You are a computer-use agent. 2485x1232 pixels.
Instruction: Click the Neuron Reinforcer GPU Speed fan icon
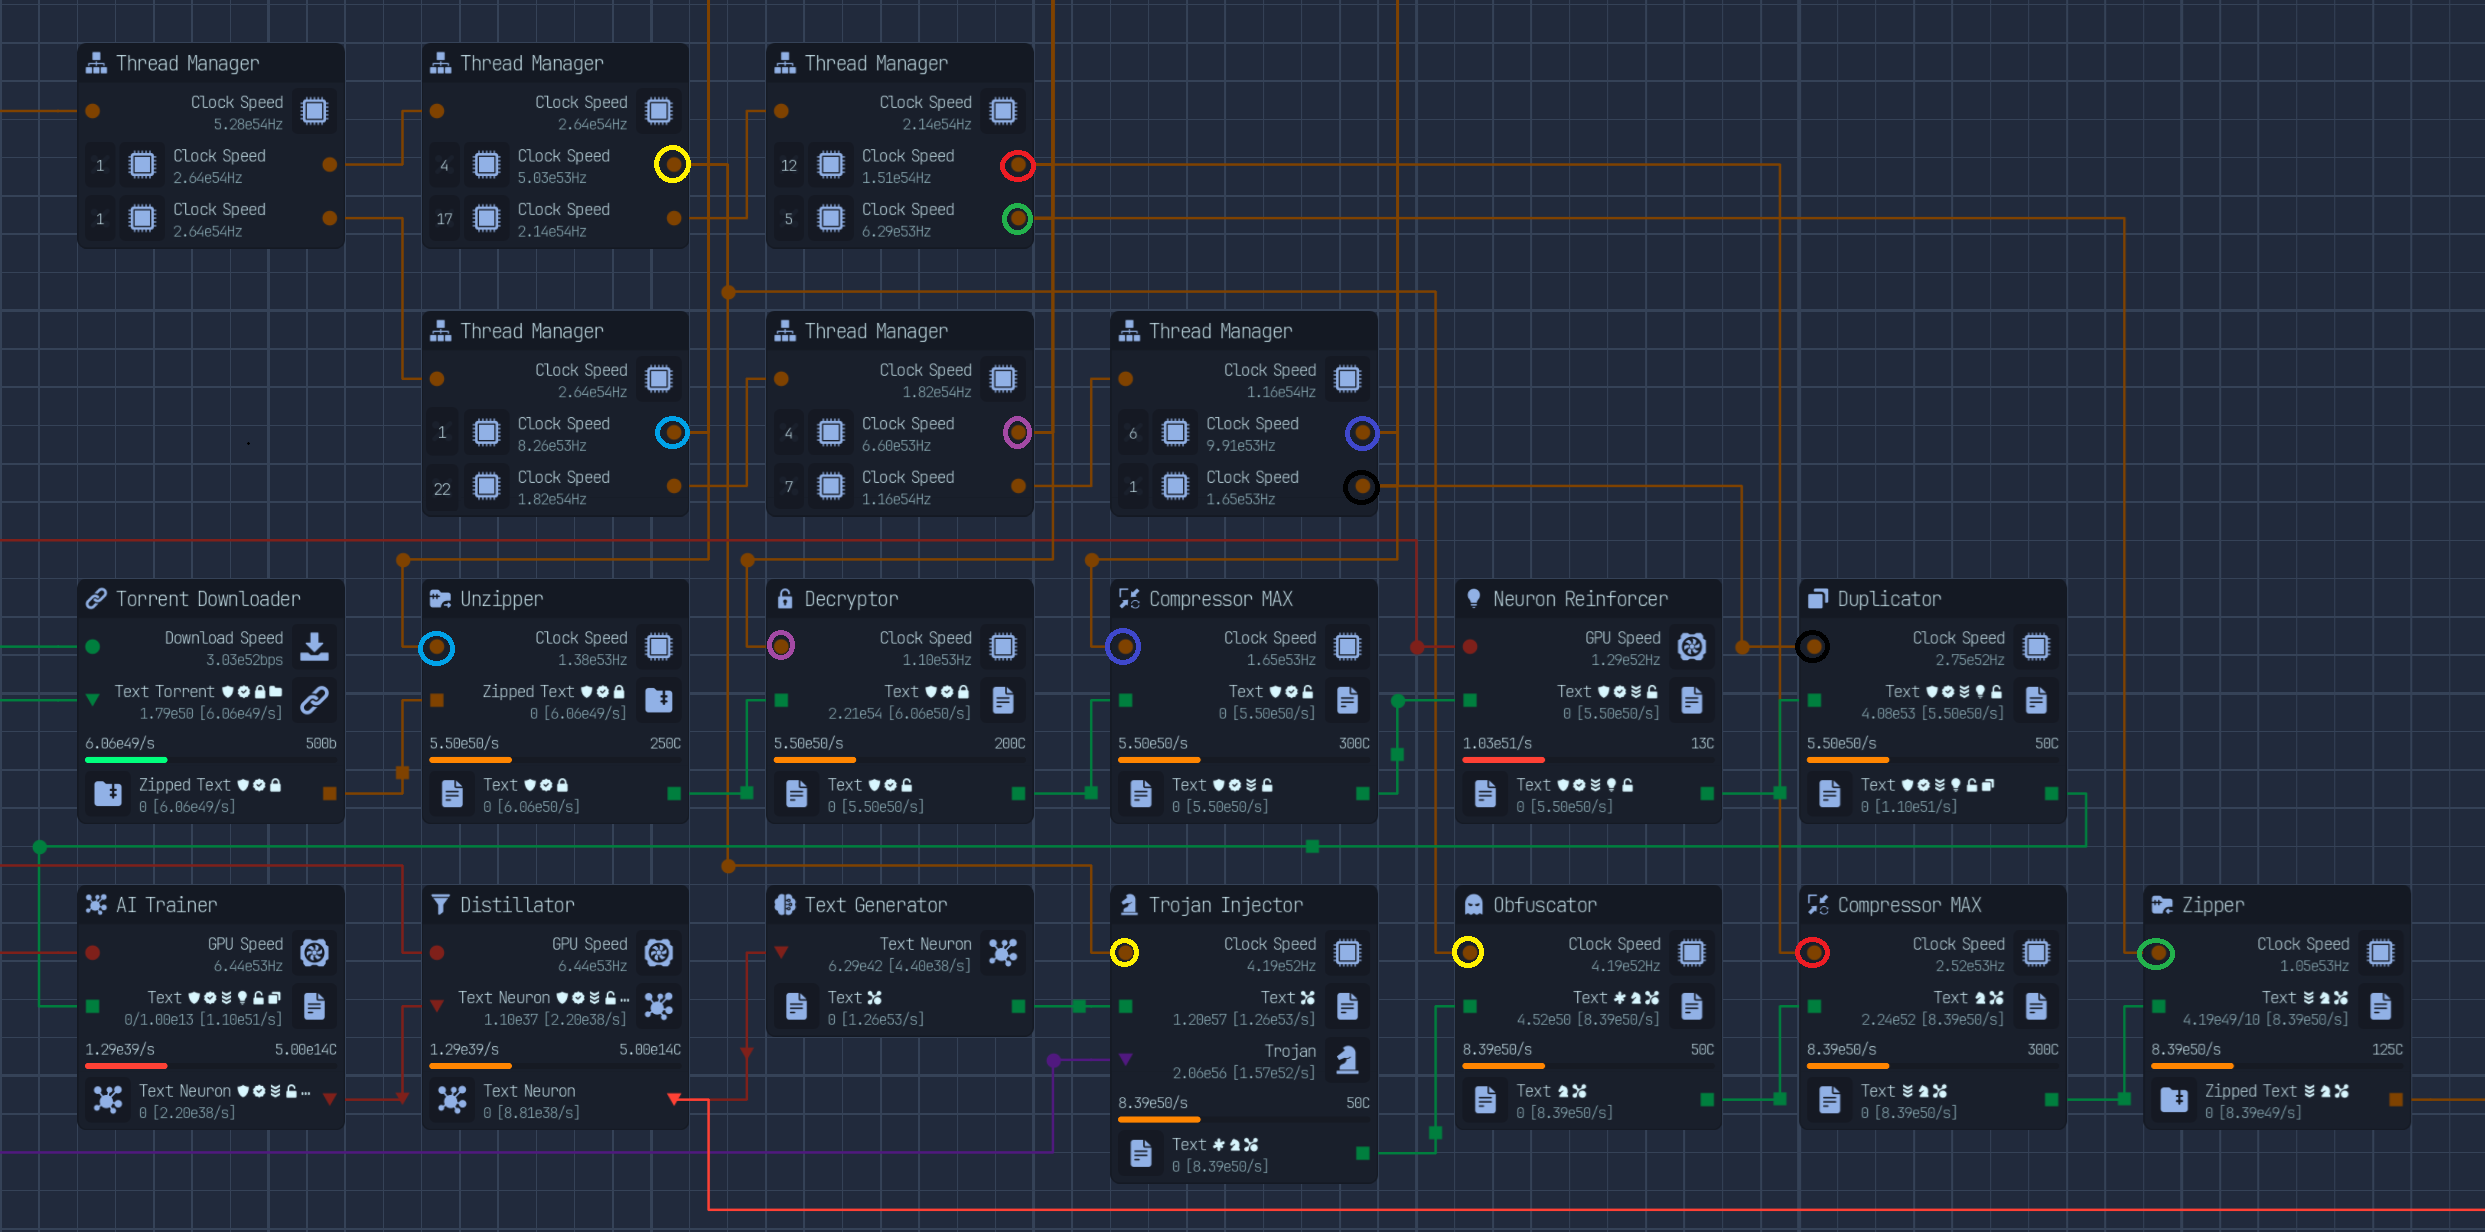[x=1692, y=647]
